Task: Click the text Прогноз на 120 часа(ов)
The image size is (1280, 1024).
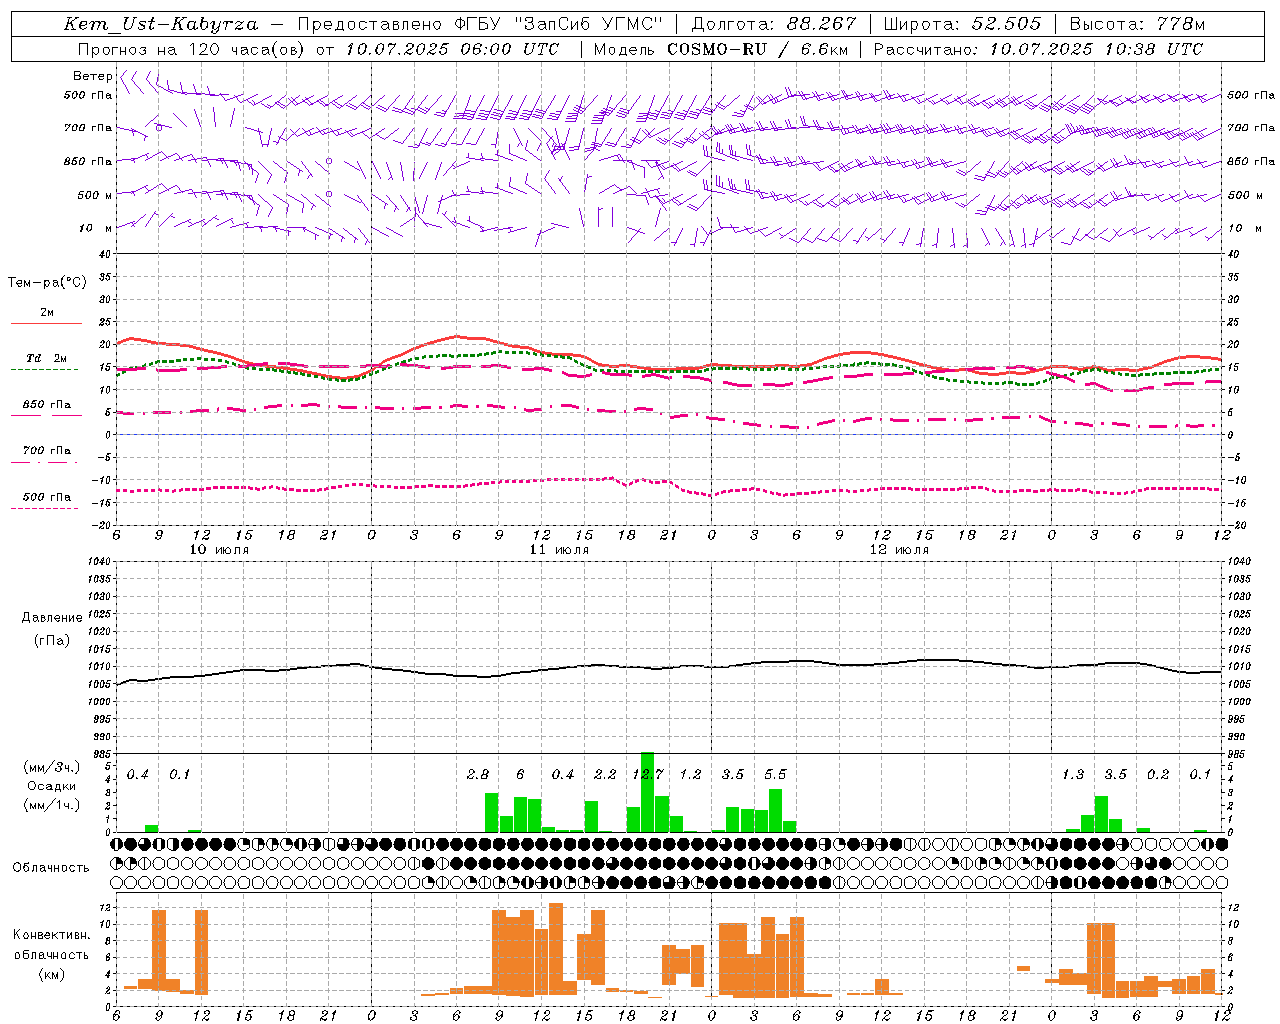Action: [191, 49]
